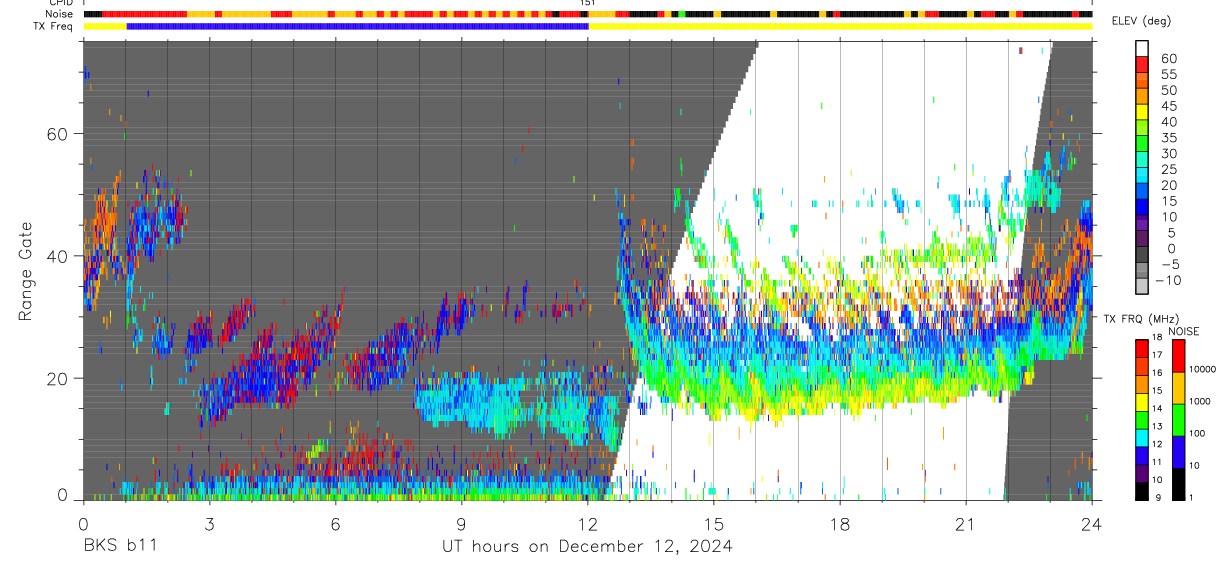The height and width of the screenshot is (567, 1228).
Task: Click the 'NOISE' legend title
Action: click(1183, 331)
